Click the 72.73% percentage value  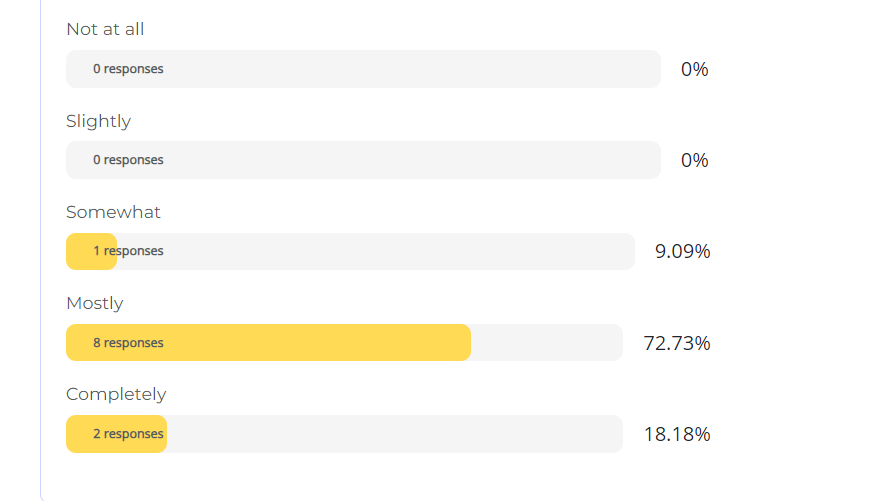point(677,343)
